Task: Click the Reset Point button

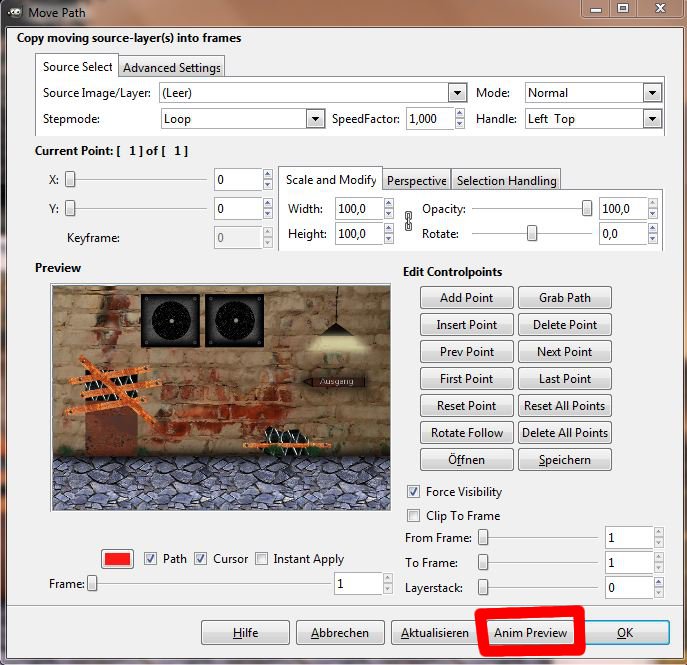Action: [467, 406]
